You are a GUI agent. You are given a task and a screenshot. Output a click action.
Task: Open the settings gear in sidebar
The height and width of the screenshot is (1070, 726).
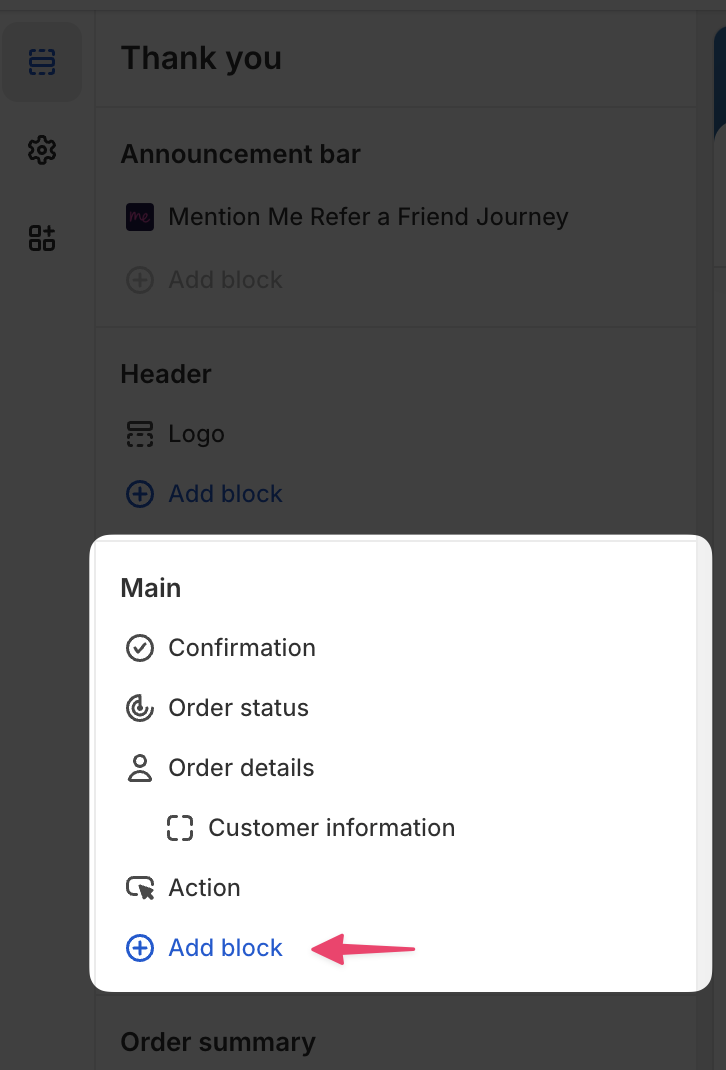pyautogui.click(x=41, y=151)
